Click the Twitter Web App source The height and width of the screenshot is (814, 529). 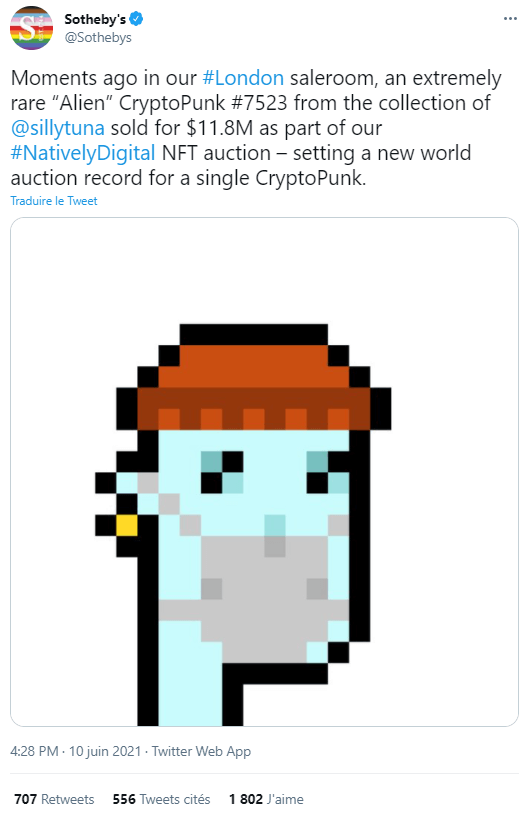201,751
